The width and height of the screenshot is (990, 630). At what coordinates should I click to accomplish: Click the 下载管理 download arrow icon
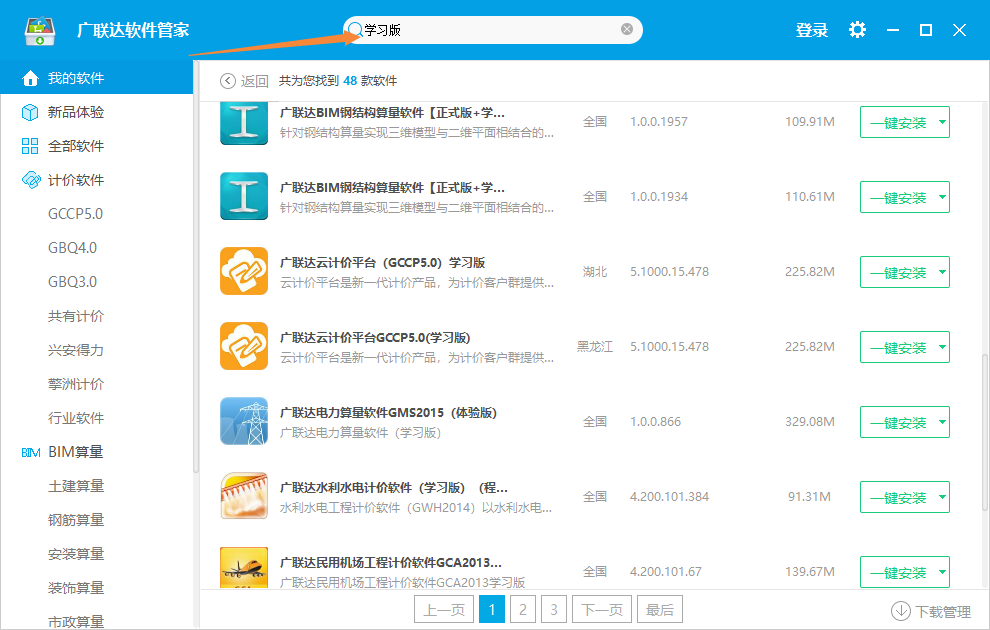coord(900,610)
